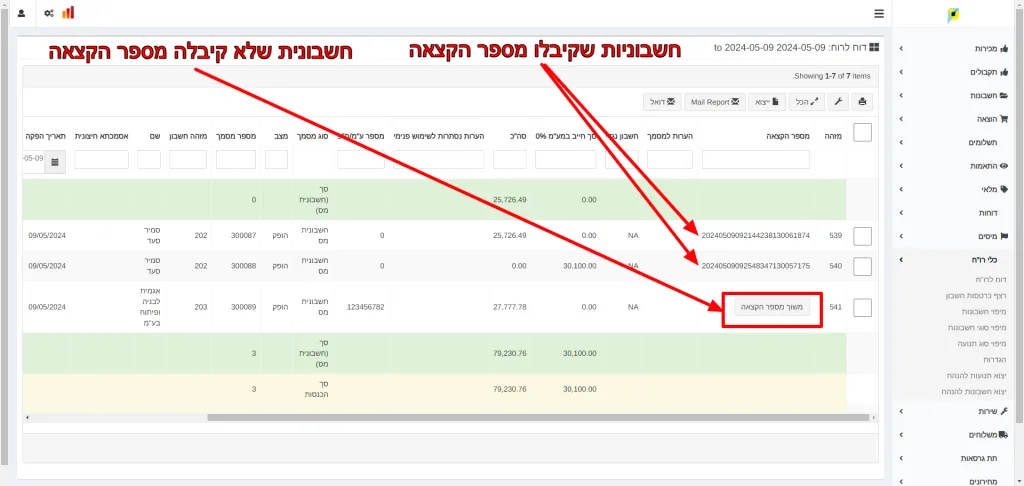Open the settings gears icon
This screenshot has height=486, width=1024.
(49, 13)
